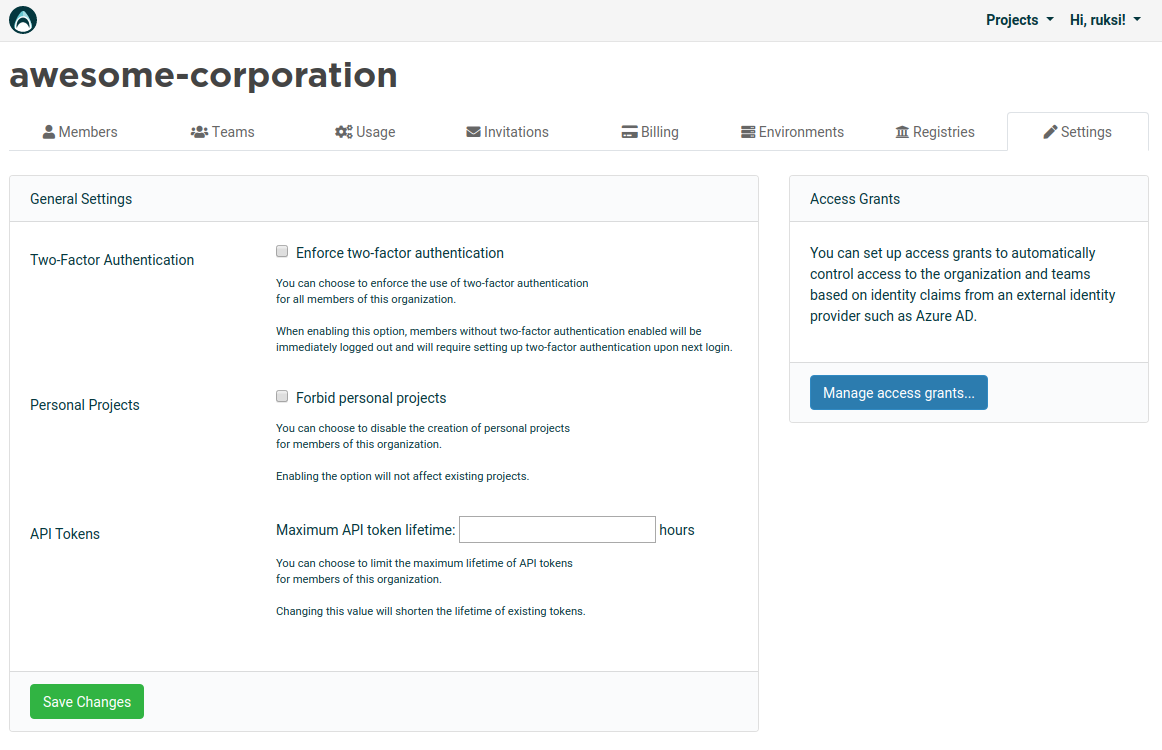Click the Forbid personal projects label
The height and width of the screenshot is (750, 1162).
[371, 398]
